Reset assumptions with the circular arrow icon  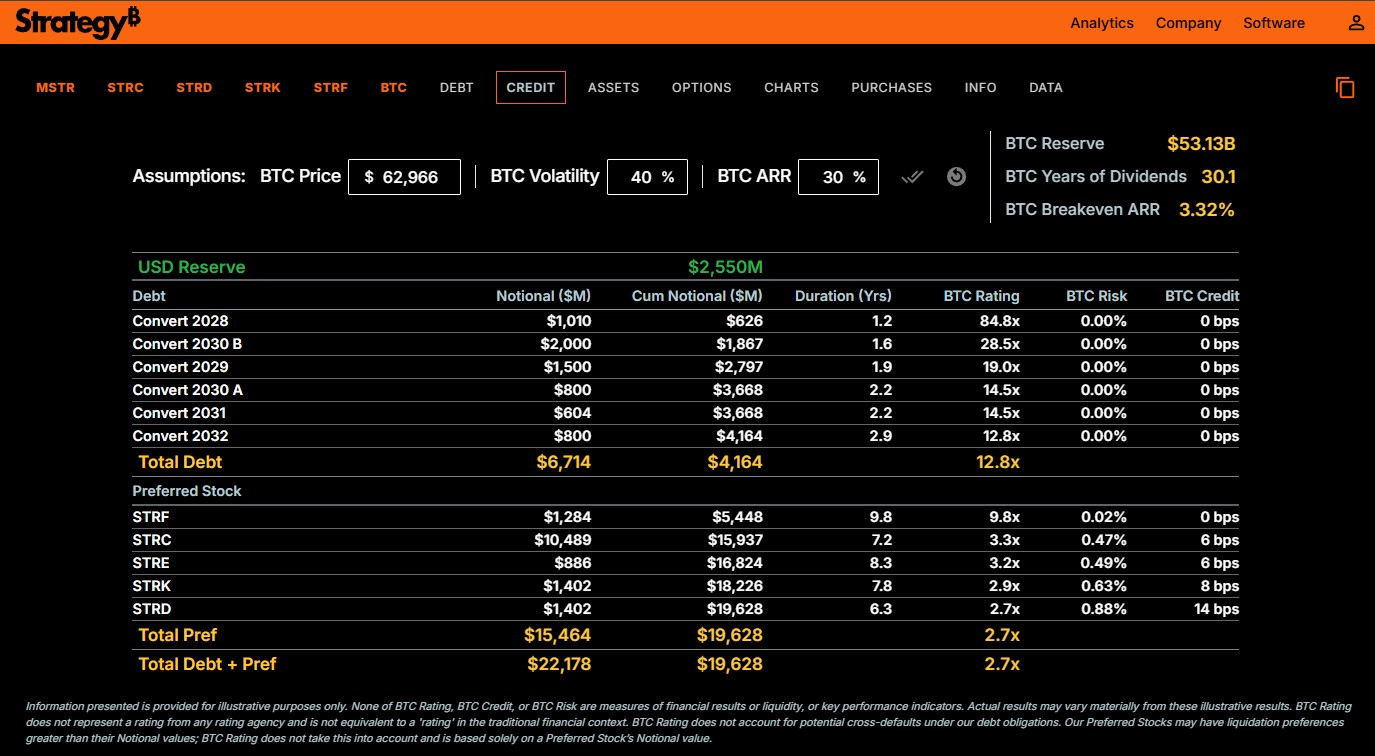click(x=956, y=177)
